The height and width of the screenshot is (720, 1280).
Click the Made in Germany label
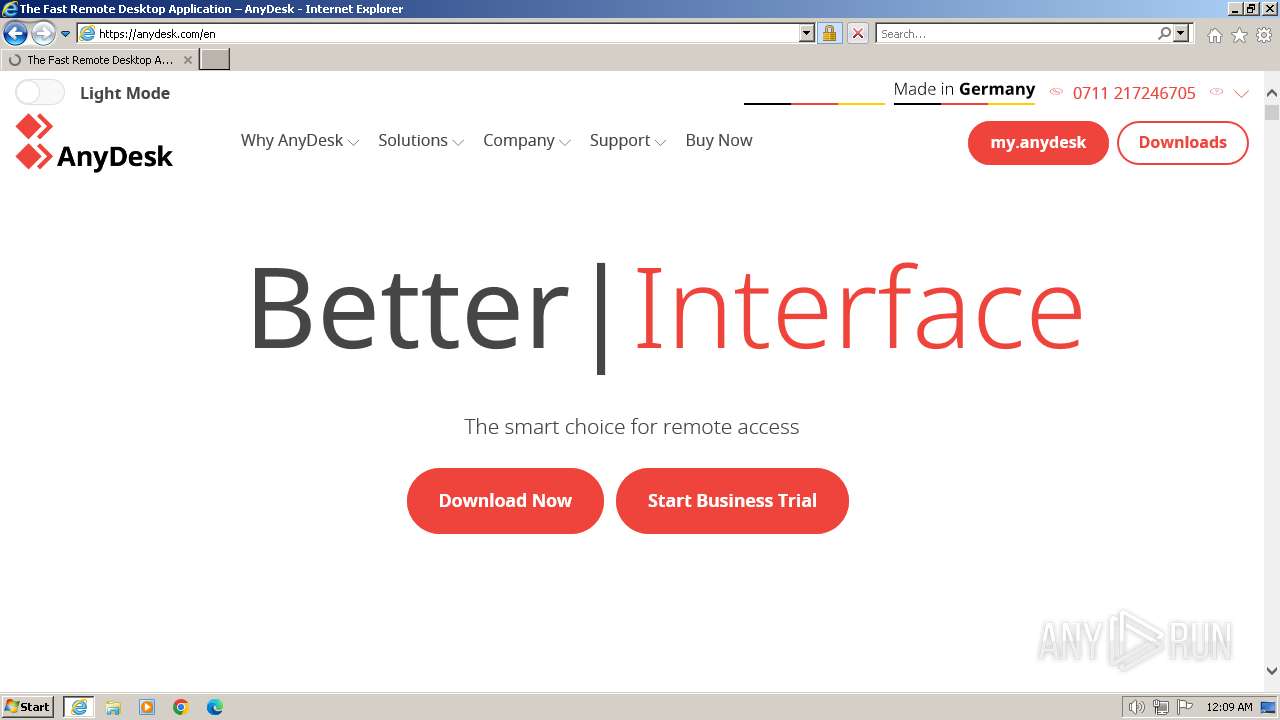[964, 89]
